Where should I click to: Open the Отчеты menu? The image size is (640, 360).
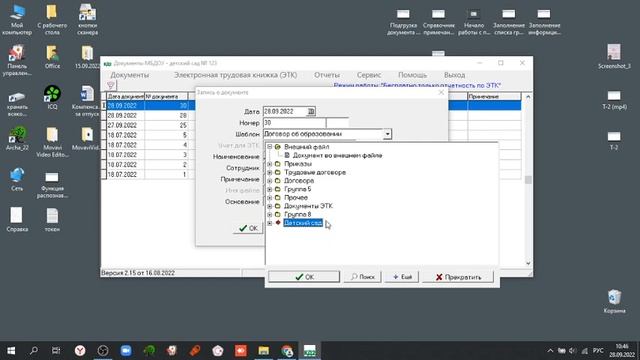(x=327, y=75)
